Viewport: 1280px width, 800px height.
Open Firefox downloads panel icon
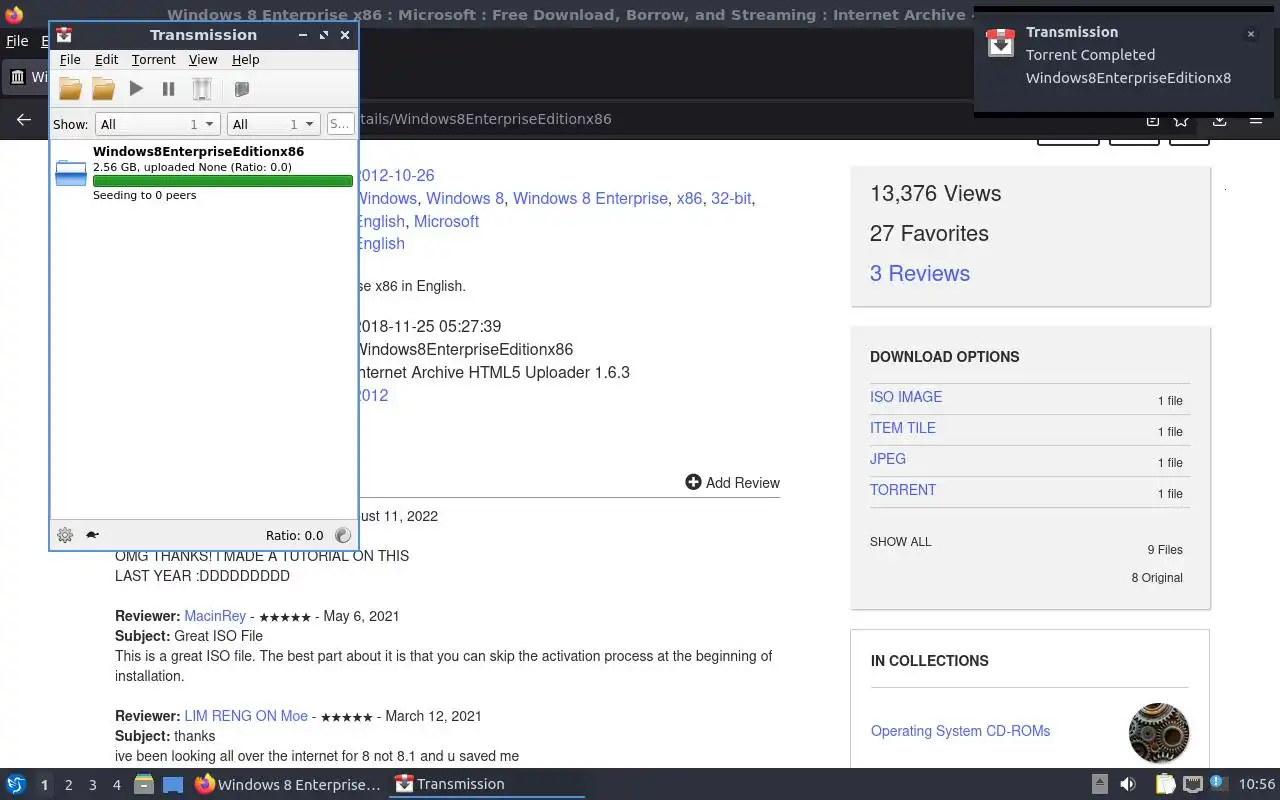point(1220,119)
